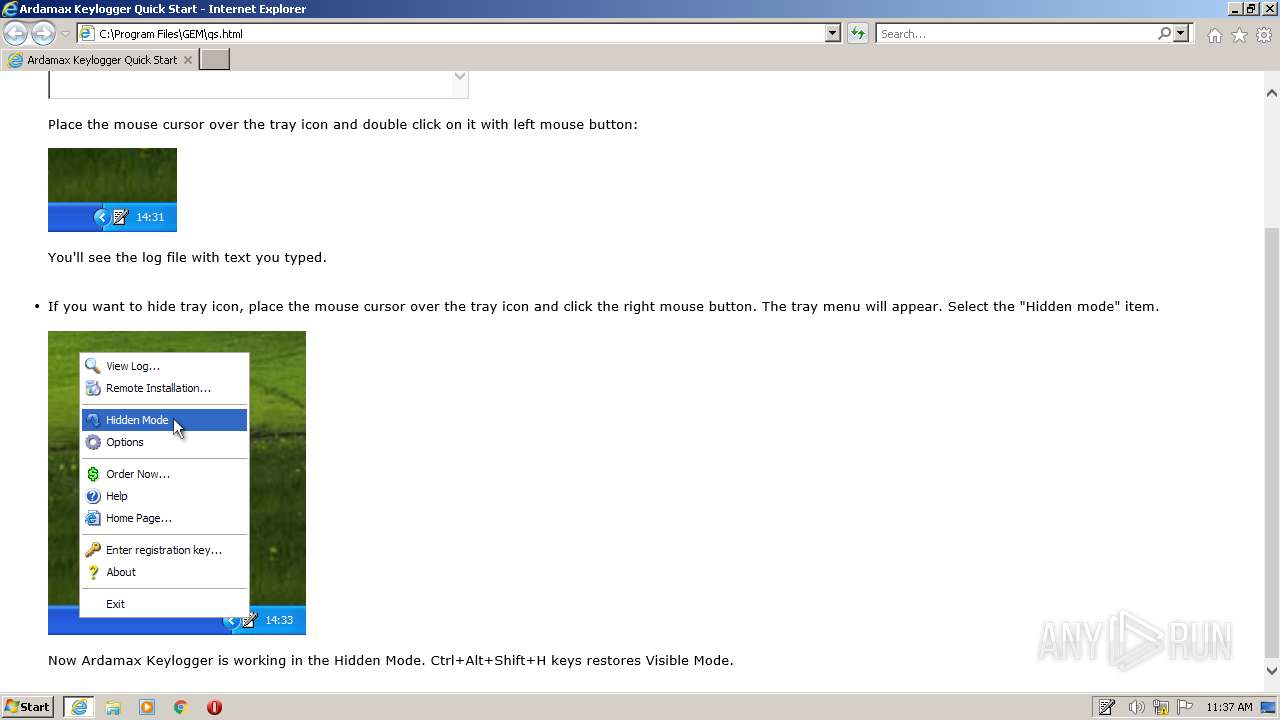Click the search magnifier icon
Viewport: 1280px width, 720px height.
1164,33
